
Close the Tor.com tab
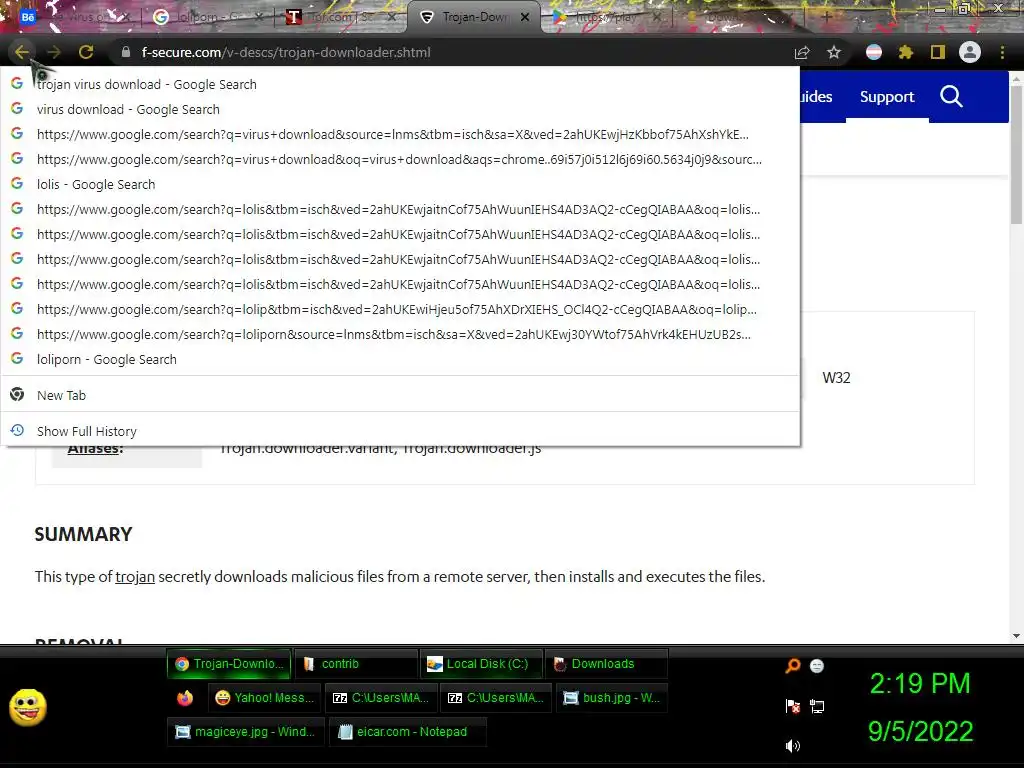click(392, 17)
